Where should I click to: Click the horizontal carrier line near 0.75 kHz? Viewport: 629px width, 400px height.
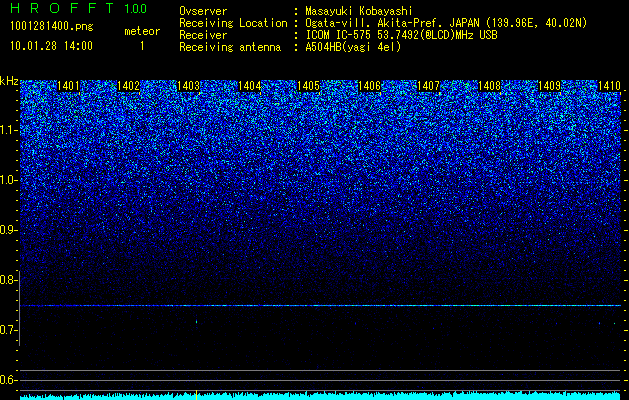coord(320,306)
